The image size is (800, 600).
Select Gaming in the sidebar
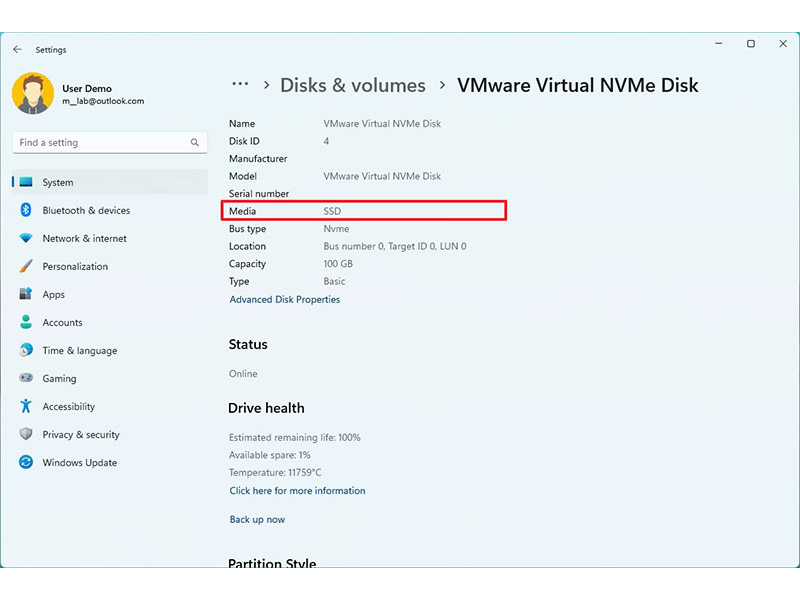coord(110,379)
